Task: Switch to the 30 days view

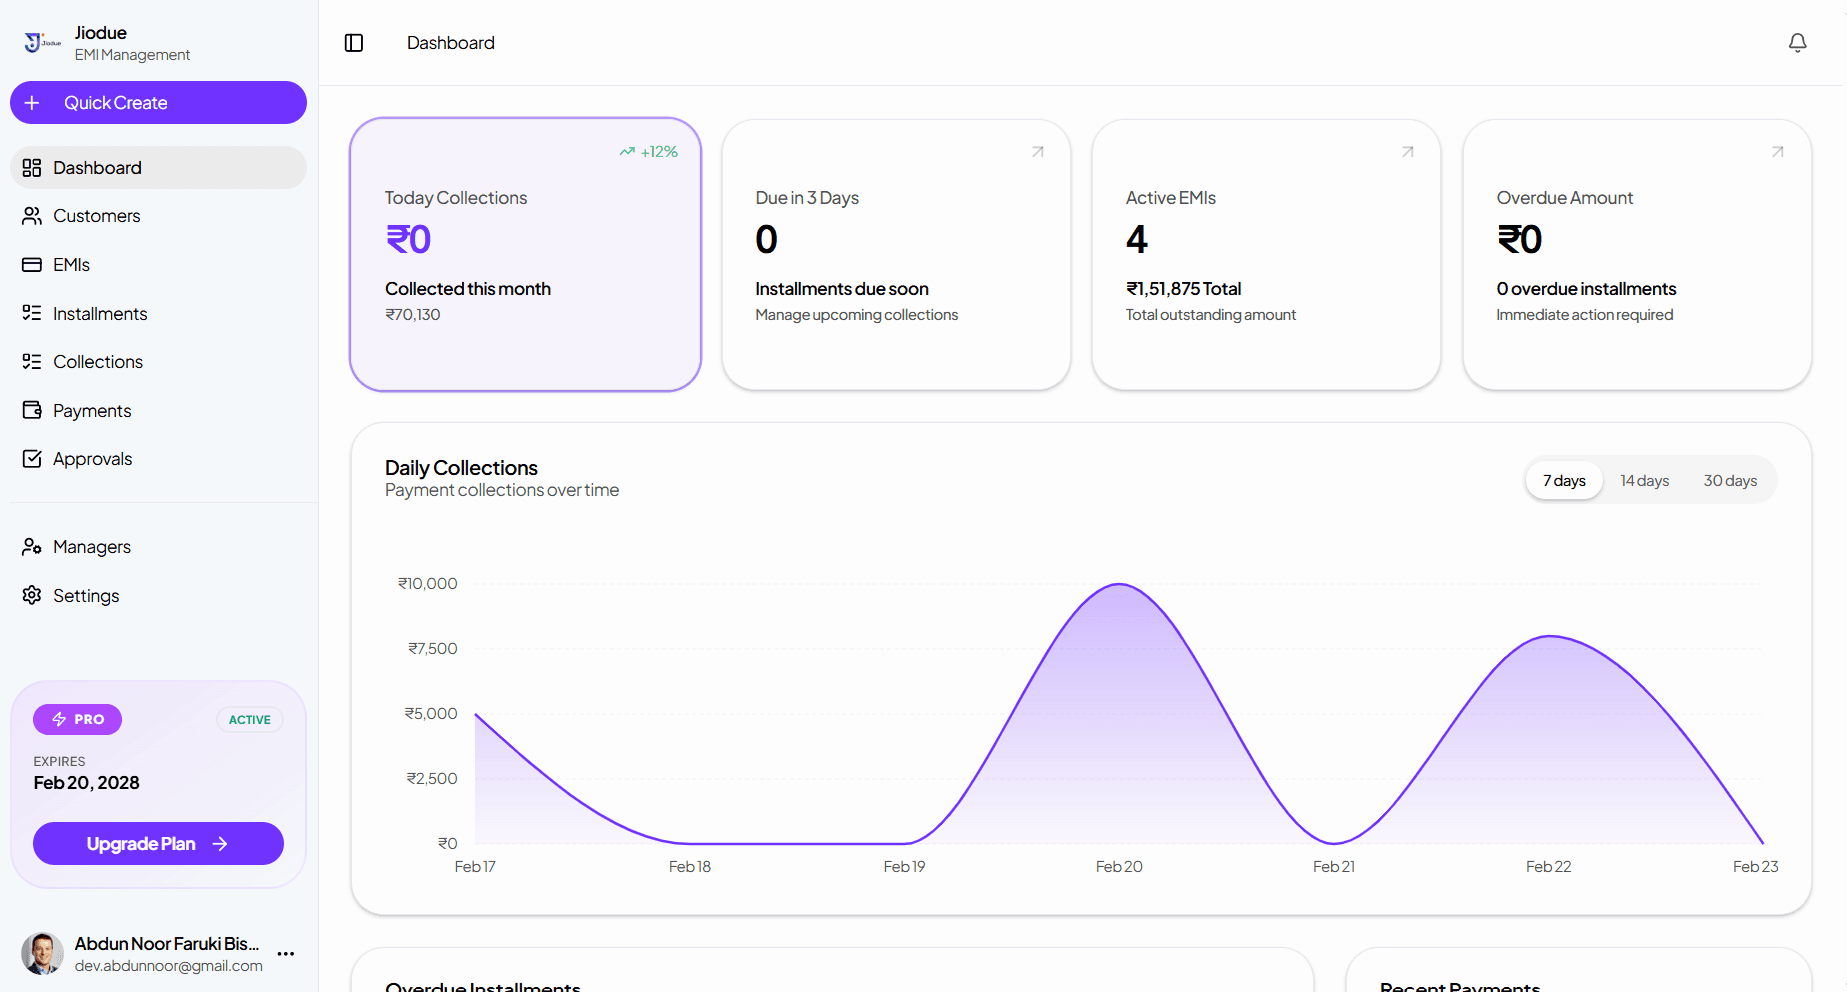Action: (1730, 480)
